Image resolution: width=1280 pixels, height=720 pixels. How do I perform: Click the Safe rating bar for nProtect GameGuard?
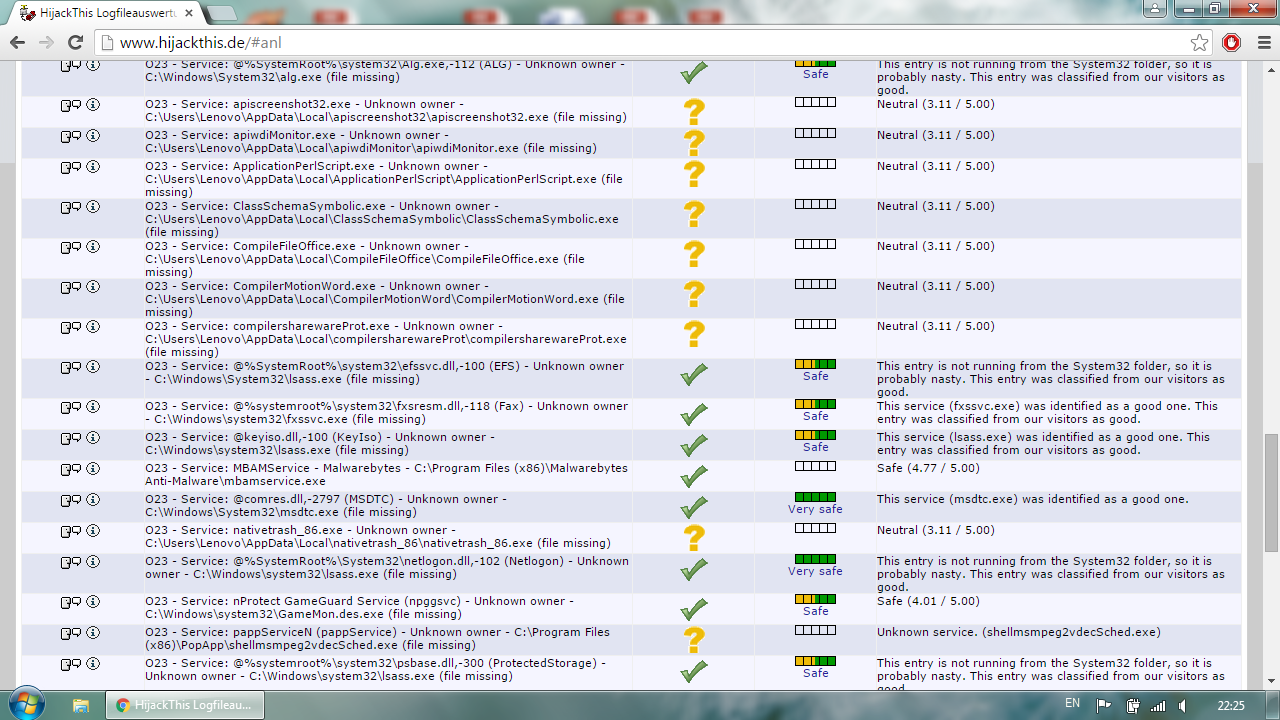click(x=815, y=599)
